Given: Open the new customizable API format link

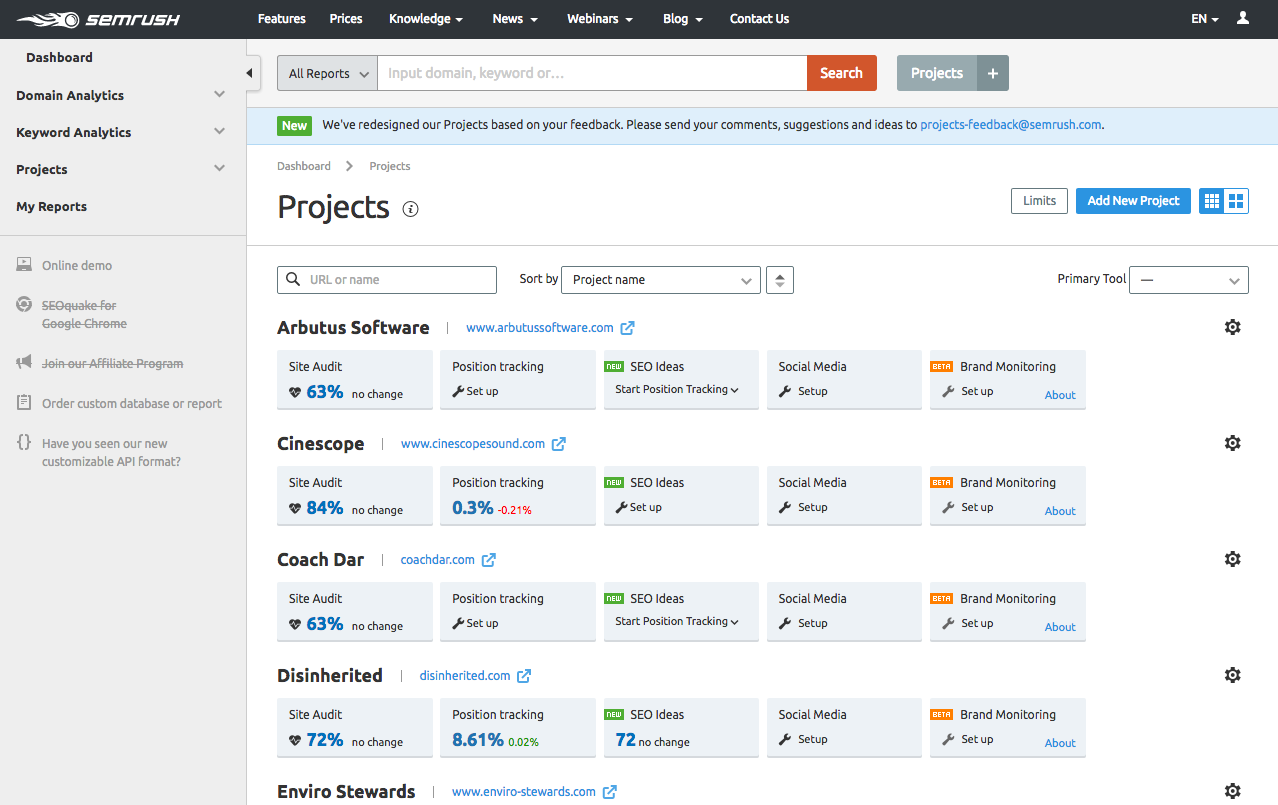Looking at the screenshot, I should pos(112,453).
